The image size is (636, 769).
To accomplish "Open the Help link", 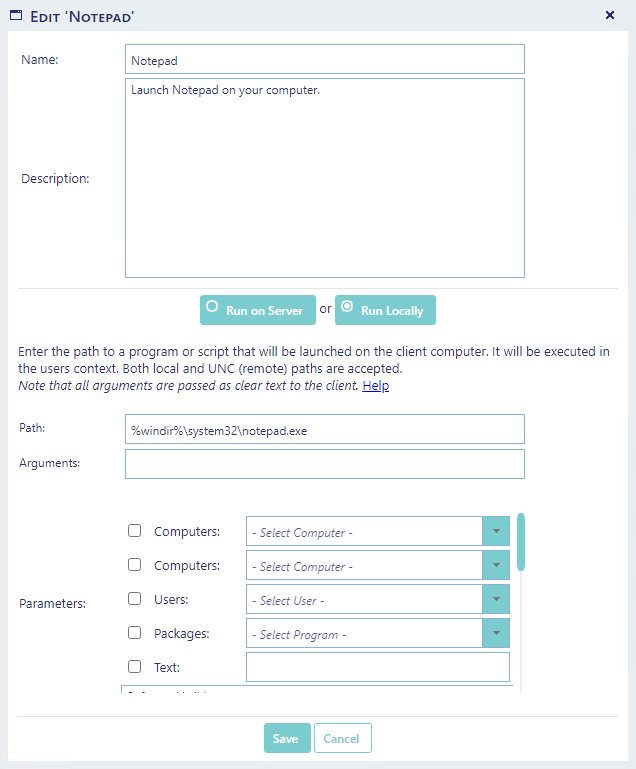I will click(x=376, y=386).
